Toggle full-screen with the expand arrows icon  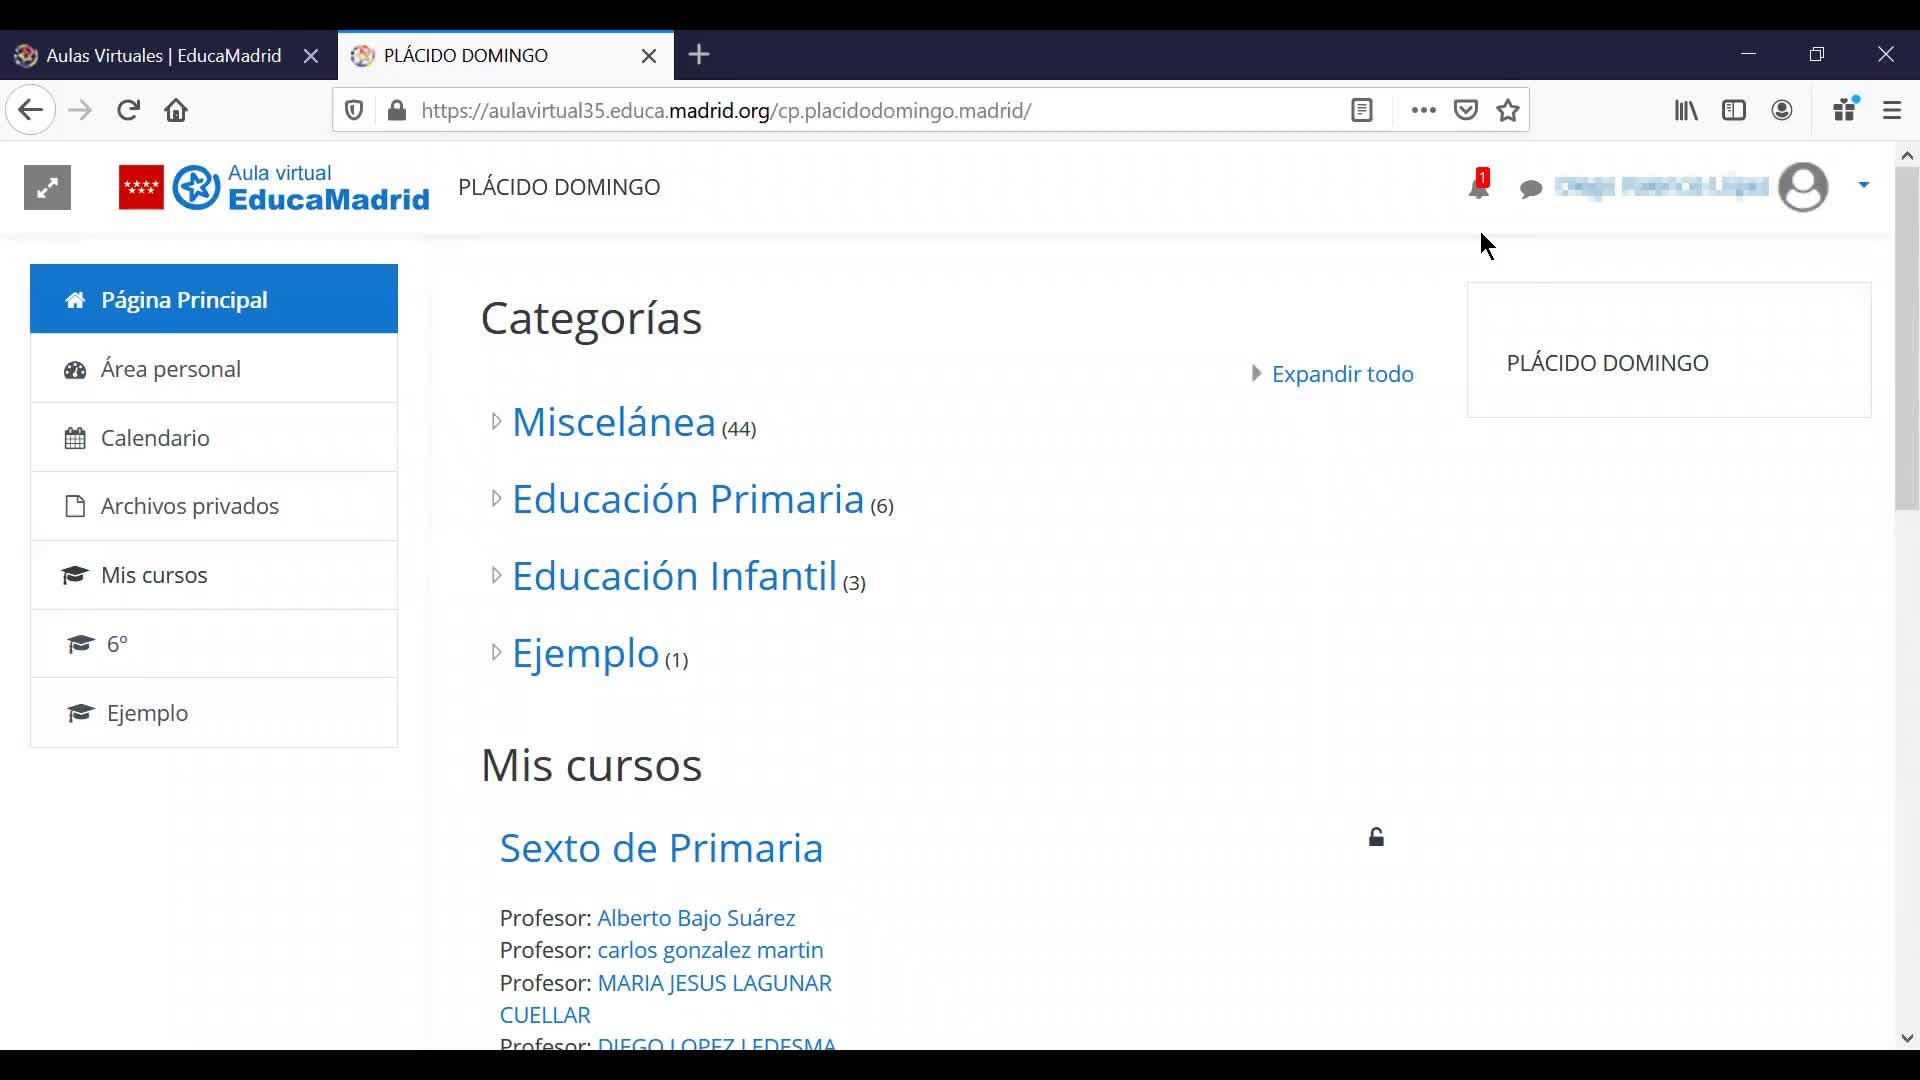(x=47, y=187)
